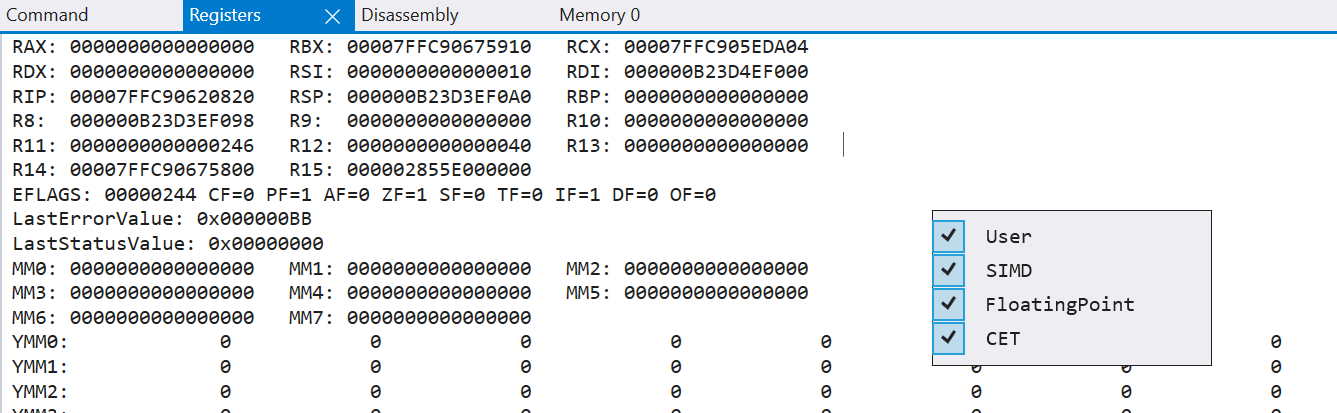
Task: Uncheck the User registers option
Action: tap(949, 237)
